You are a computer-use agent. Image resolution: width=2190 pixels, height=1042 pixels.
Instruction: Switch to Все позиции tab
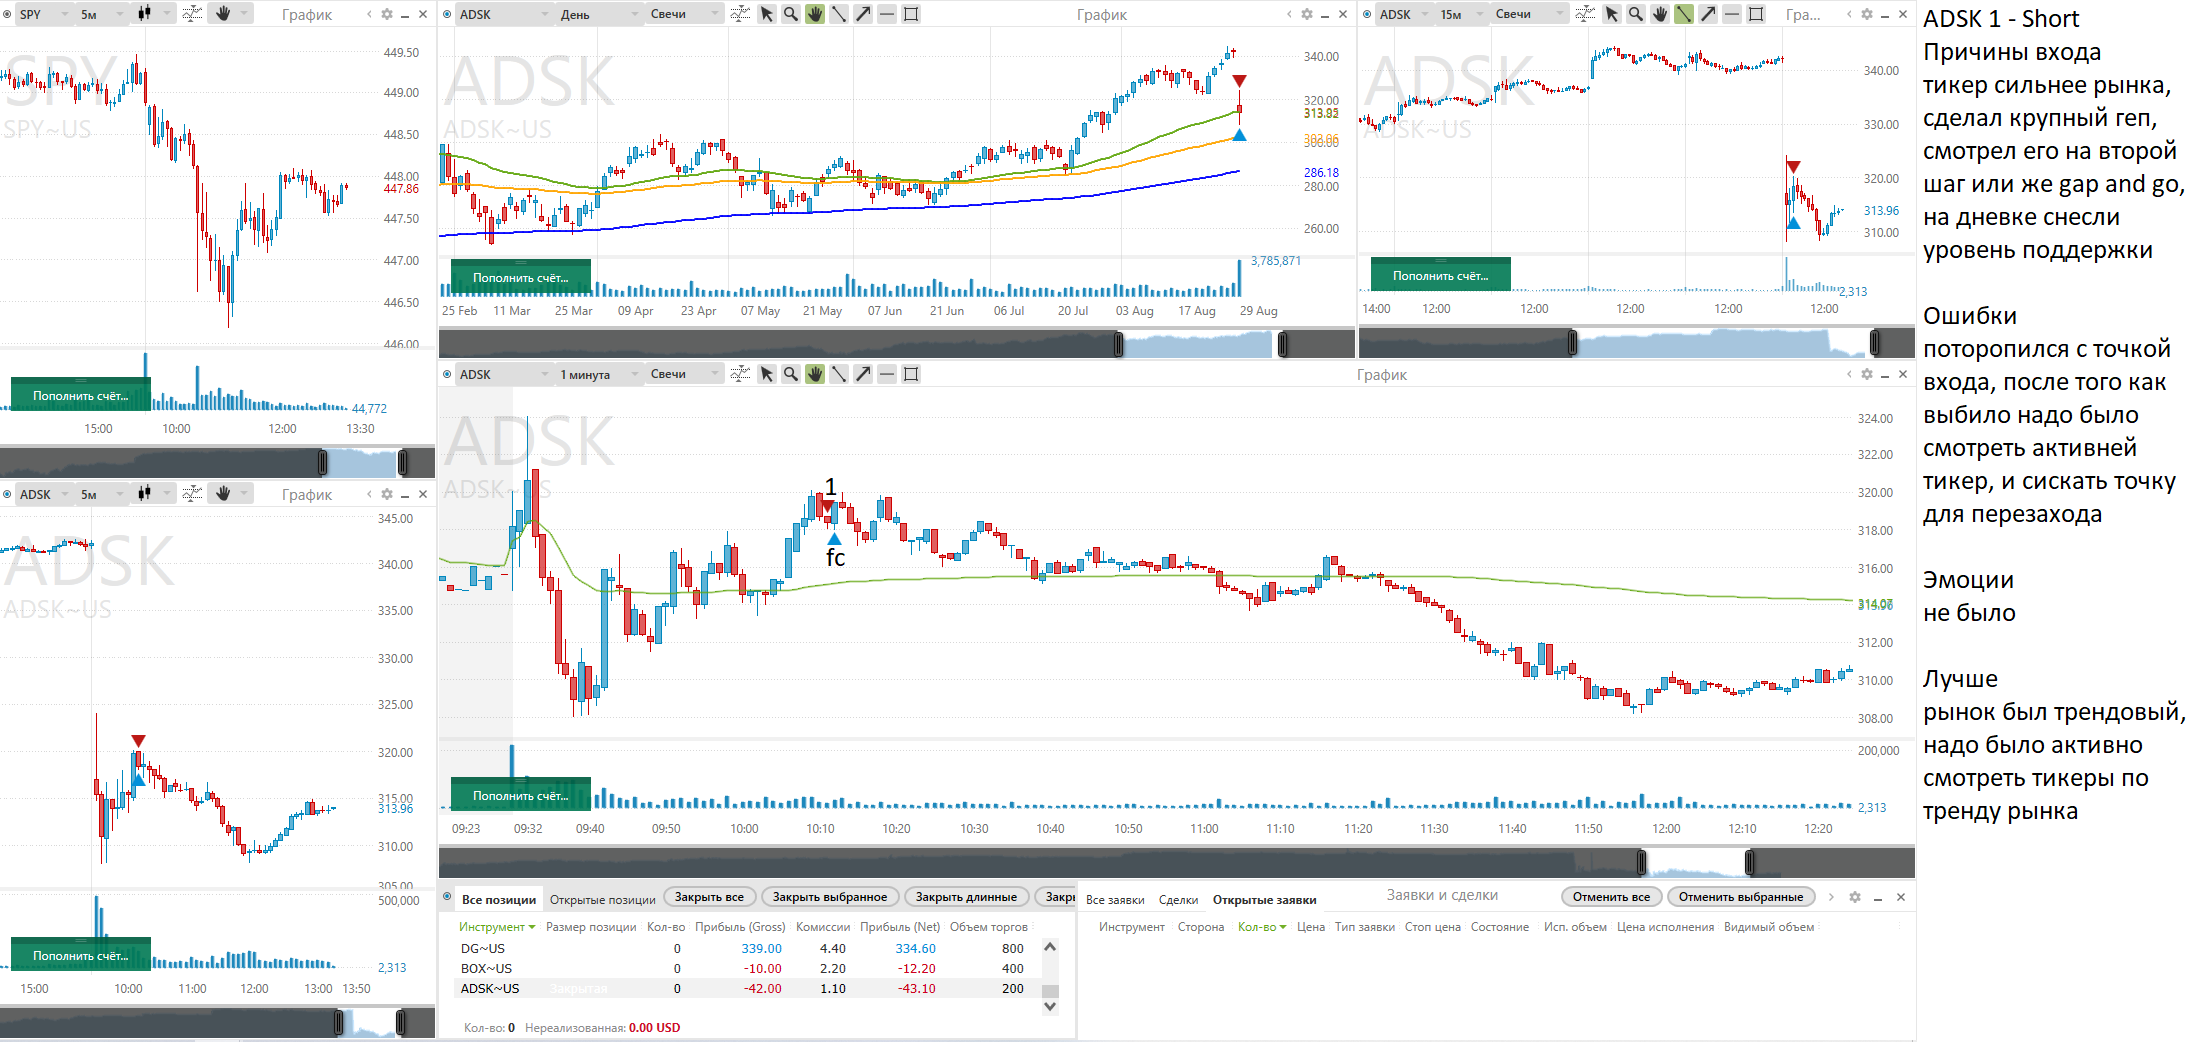click(499, 899)
